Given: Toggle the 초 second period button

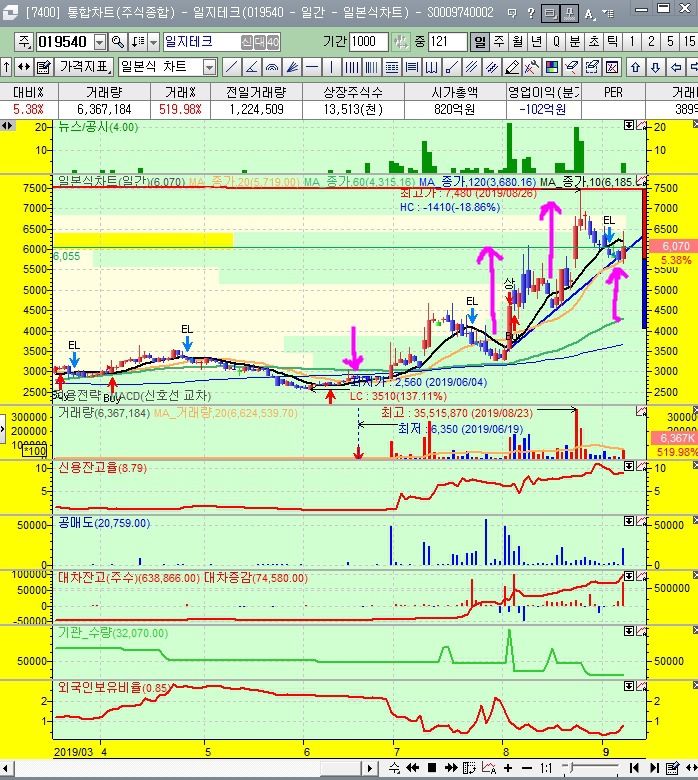Looking at the screenshot, I should [594, 42].
